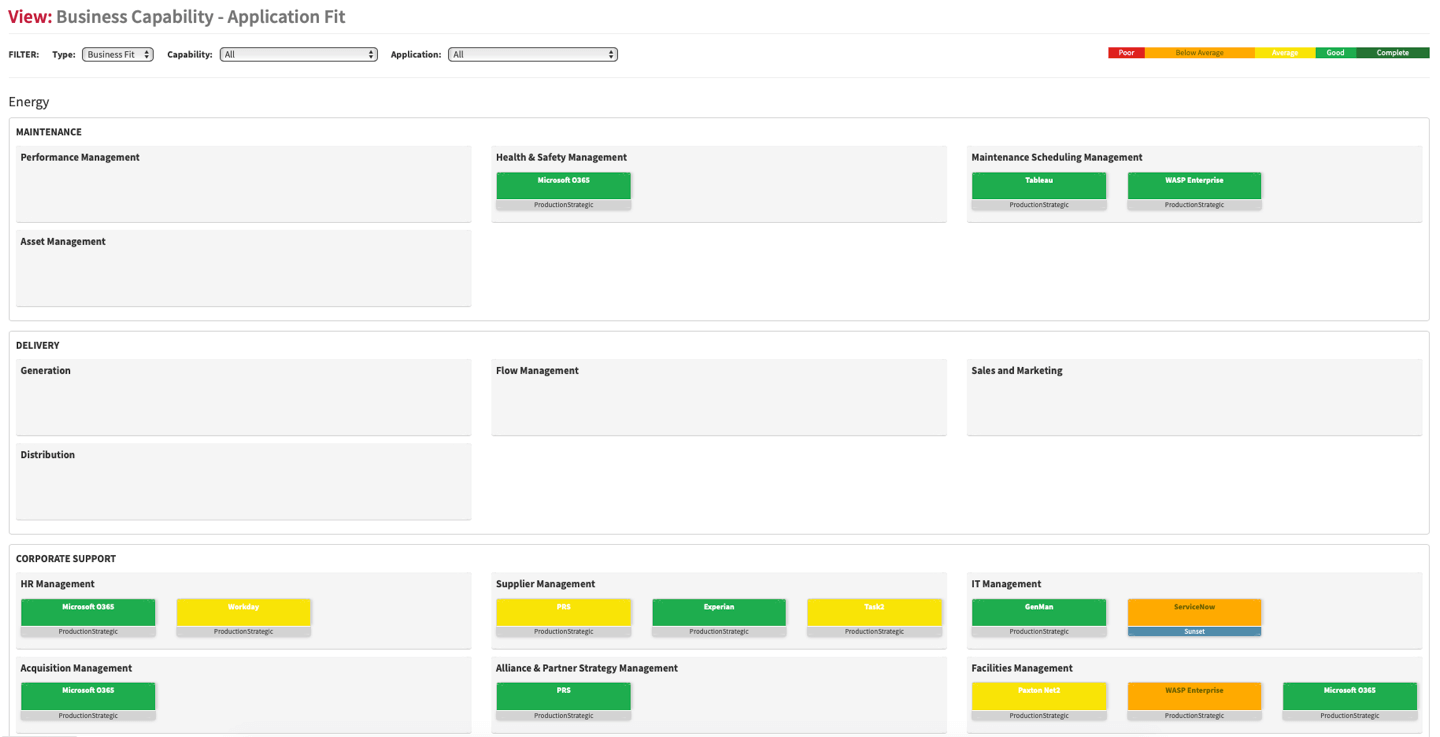Select the Generation capability heading
Image resolution: width=1440 pixels, height=737 pixels.
[x=46, y=371]
